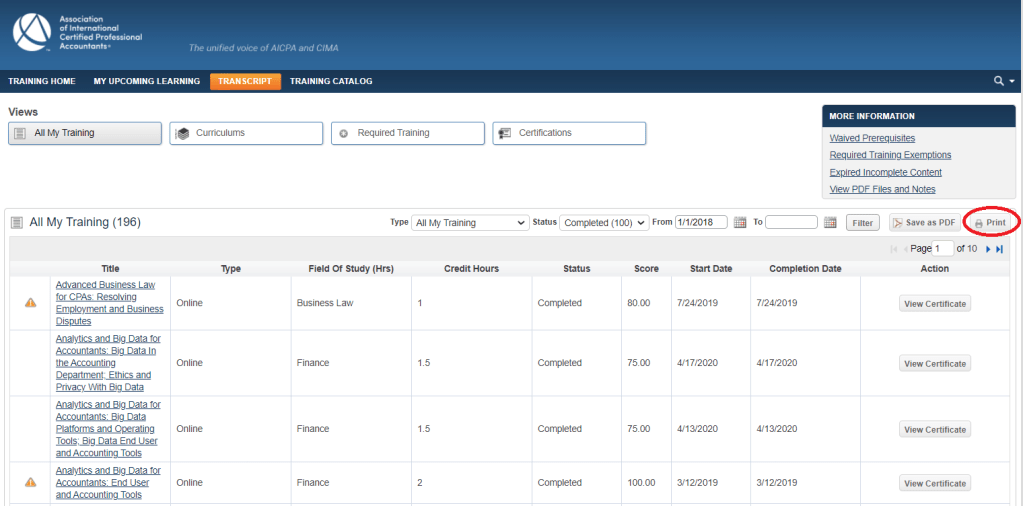View Certificate for Advanced Business Law course
Image resolution: width=1023 pixels, height=506 pixels.
point(934,304)
